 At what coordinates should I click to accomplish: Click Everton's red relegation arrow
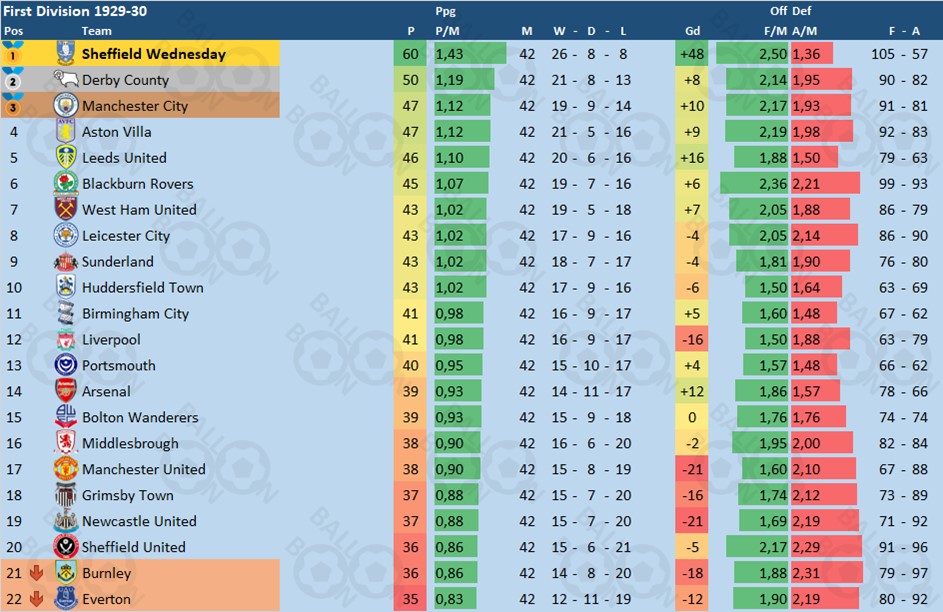[x=36, y=599]
